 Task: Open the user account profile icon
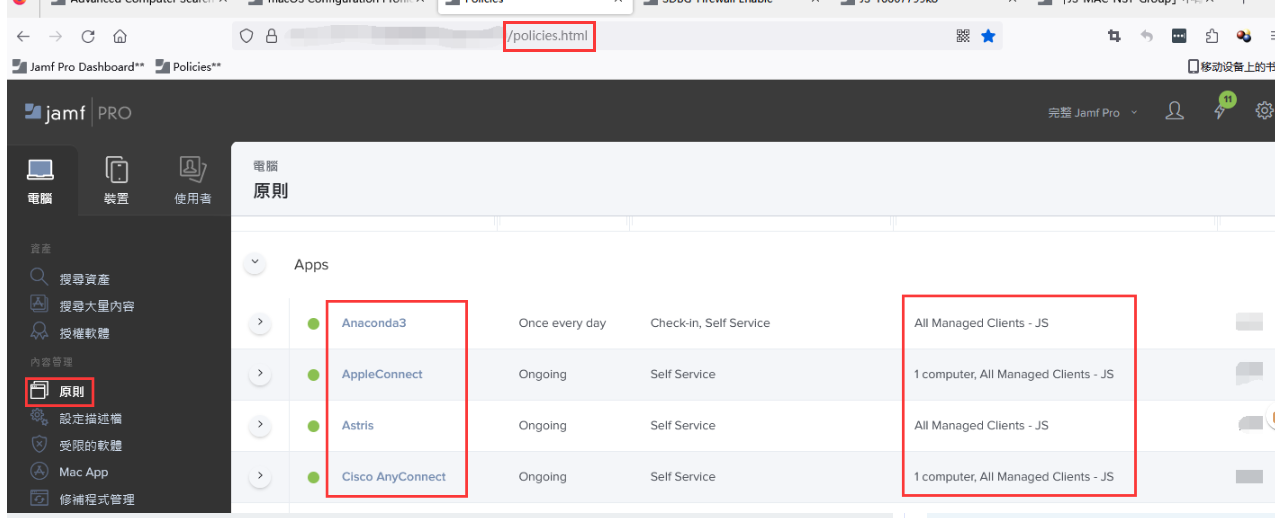[1175, 112]
